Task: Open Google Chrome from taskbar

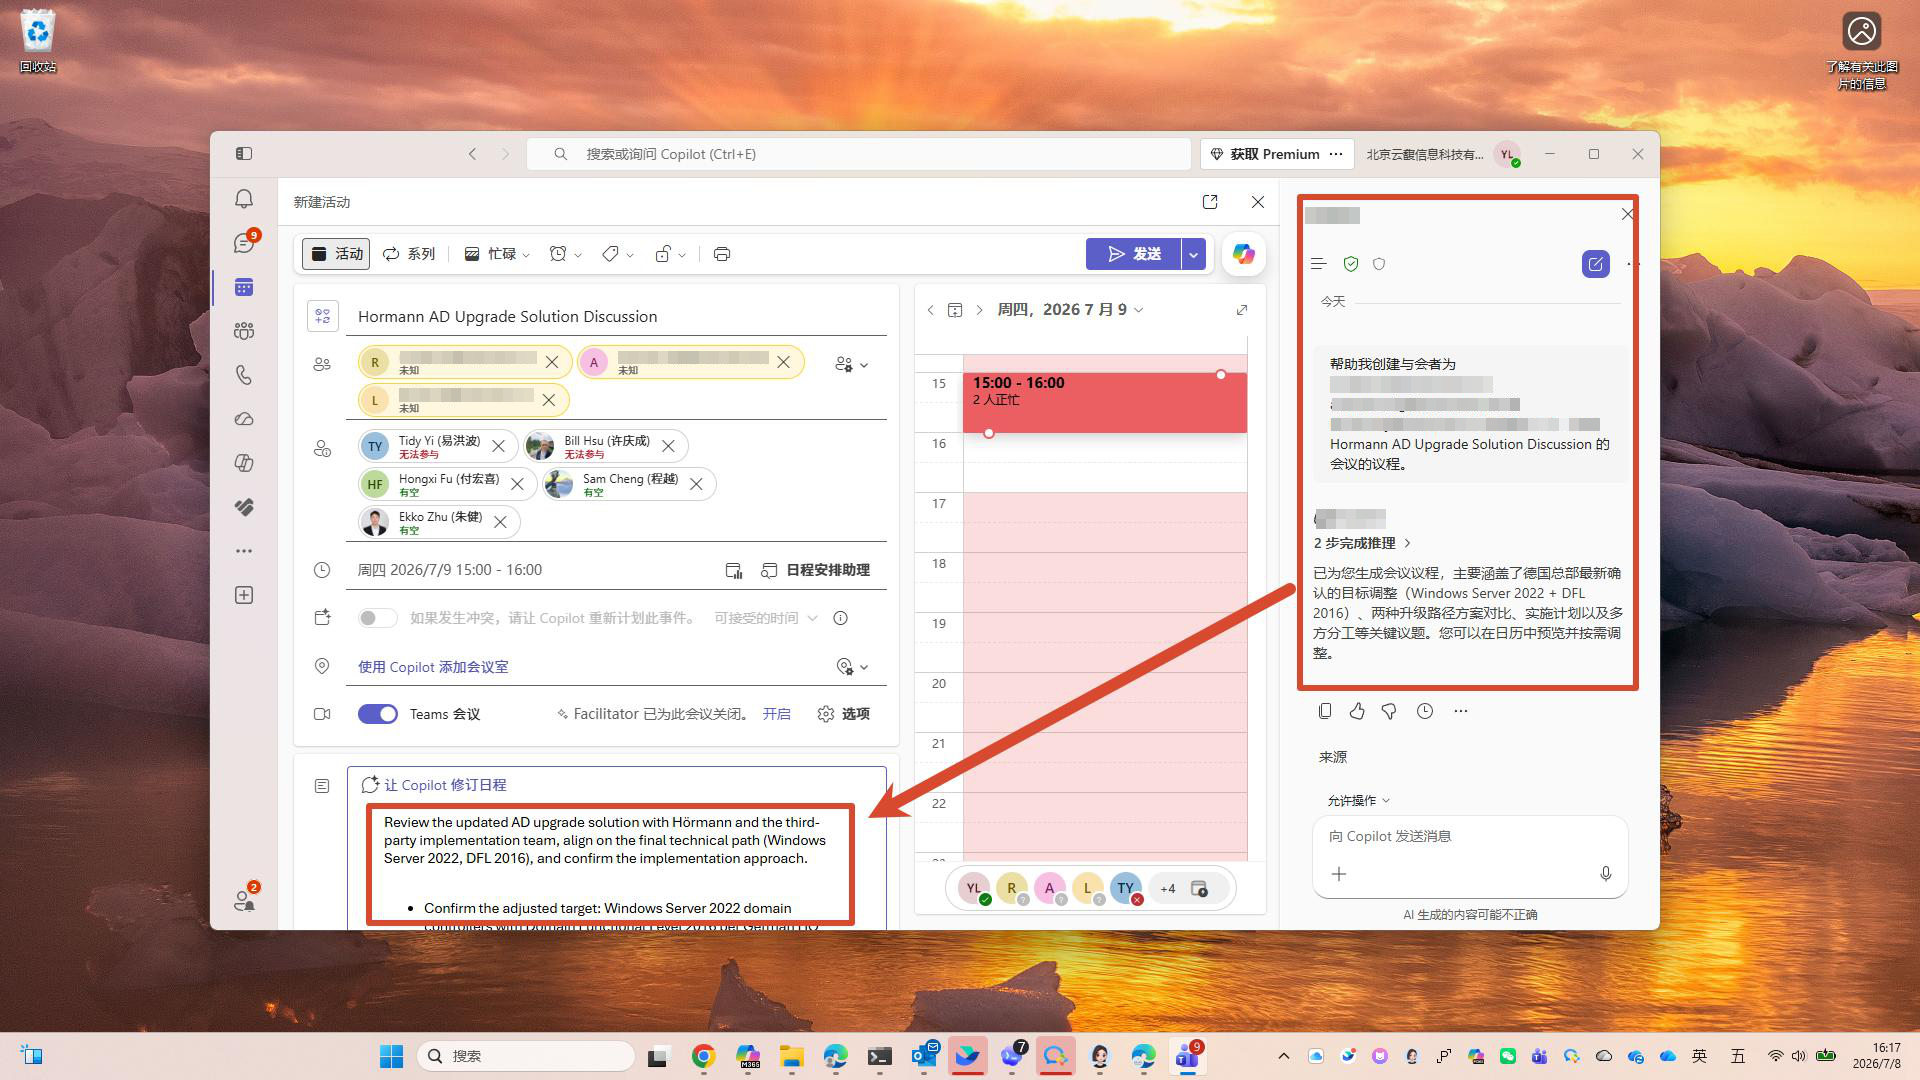Action: click(704, 1056)
